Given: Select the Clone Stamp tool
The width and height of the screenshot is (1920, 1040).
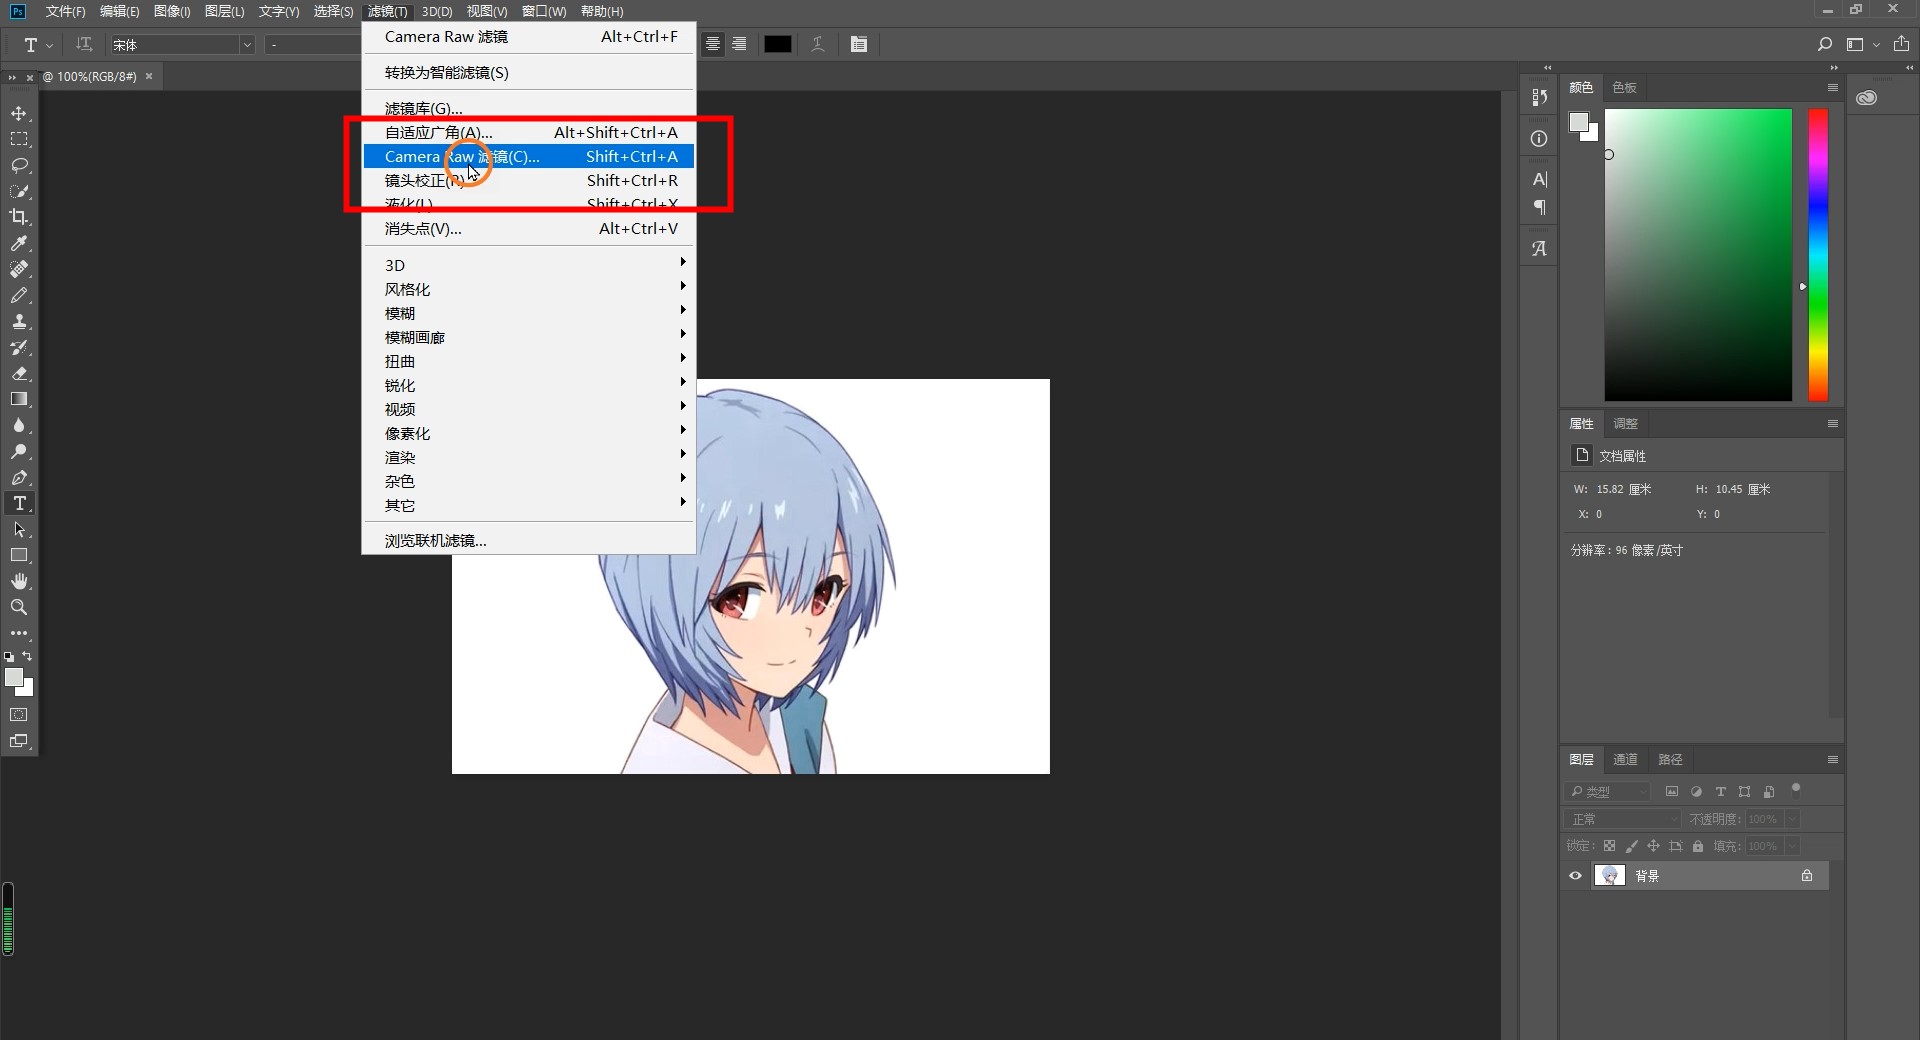Looking at the screenshot, I should 19,321.
